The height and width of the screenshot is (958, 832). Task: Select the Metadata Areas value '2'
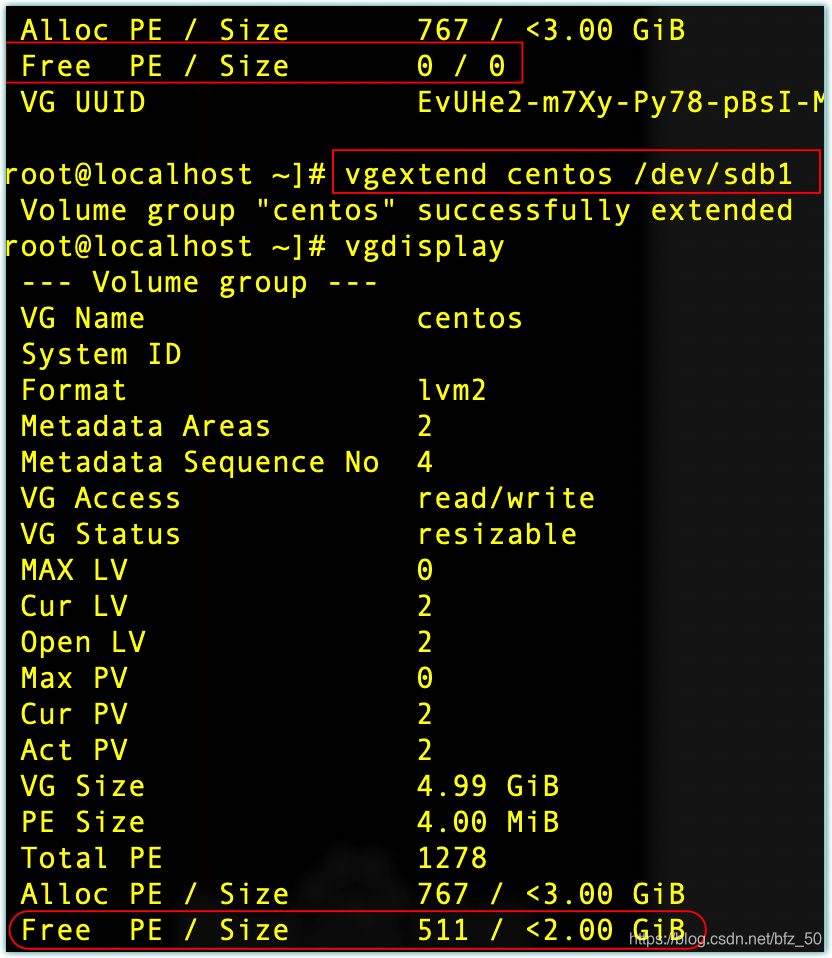click(425, 427)
